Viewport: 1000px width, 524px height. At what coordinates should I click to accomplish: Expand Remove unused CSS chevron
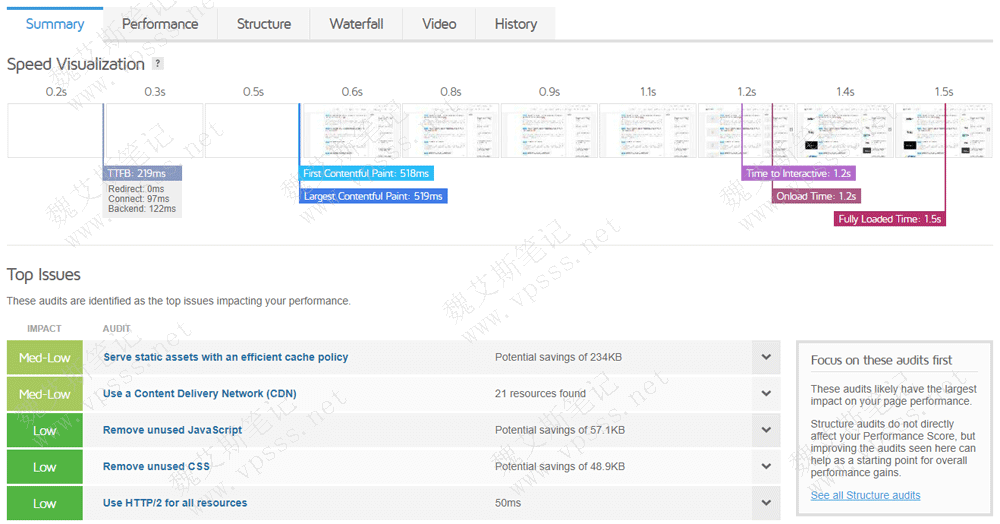(x=766, y=467)
